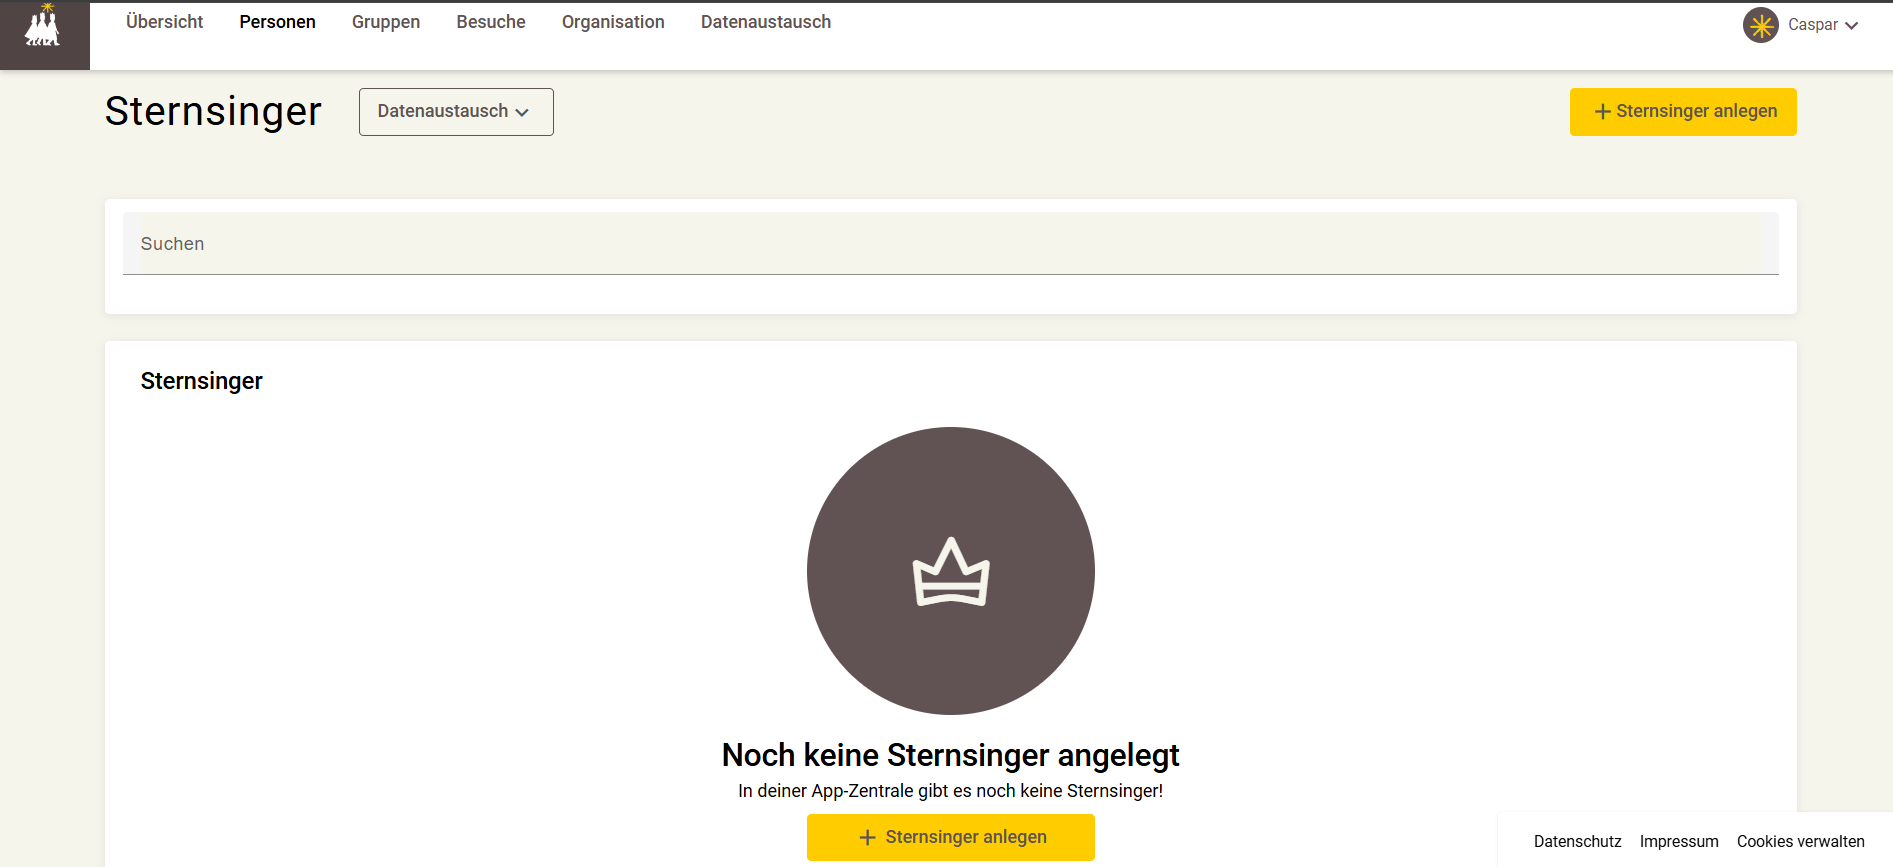Click the Cookies verwalten footer link
This screenshot has height=867, width=1893.
point(1801,842)
